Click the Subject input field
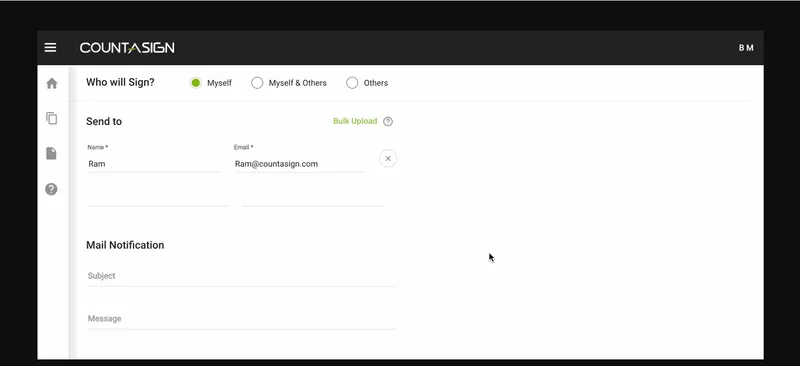The width and height of the screenshot is (800, 366). click(242, 276)
